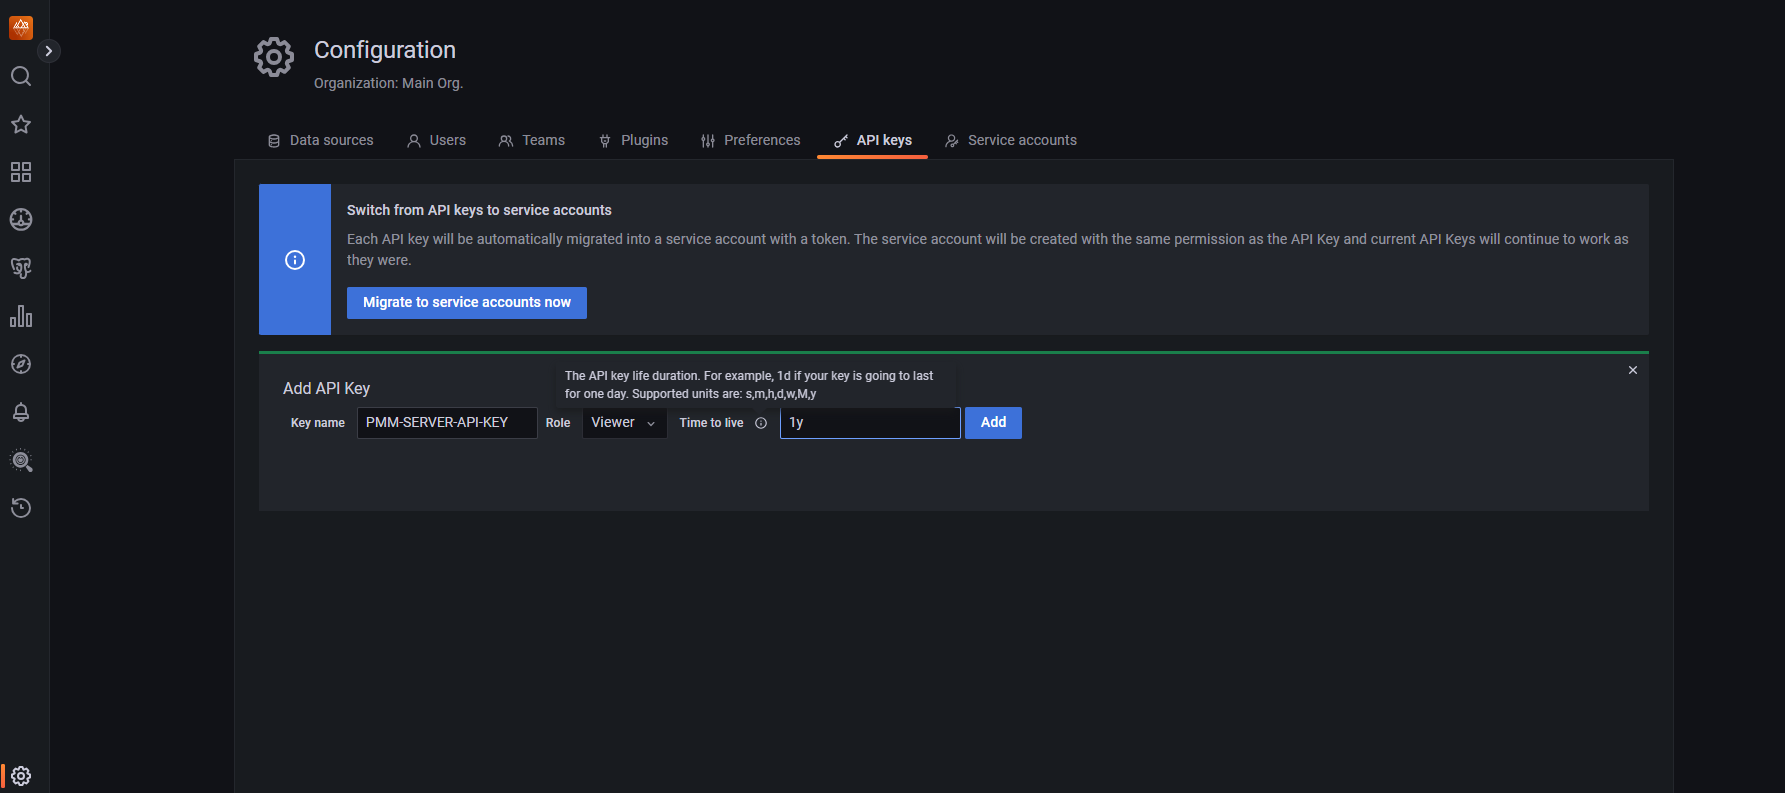The width and height of the screenshot is (1785, 793).
Task: Open the Search panel from the sidebar
Action: tap(20, 76)
